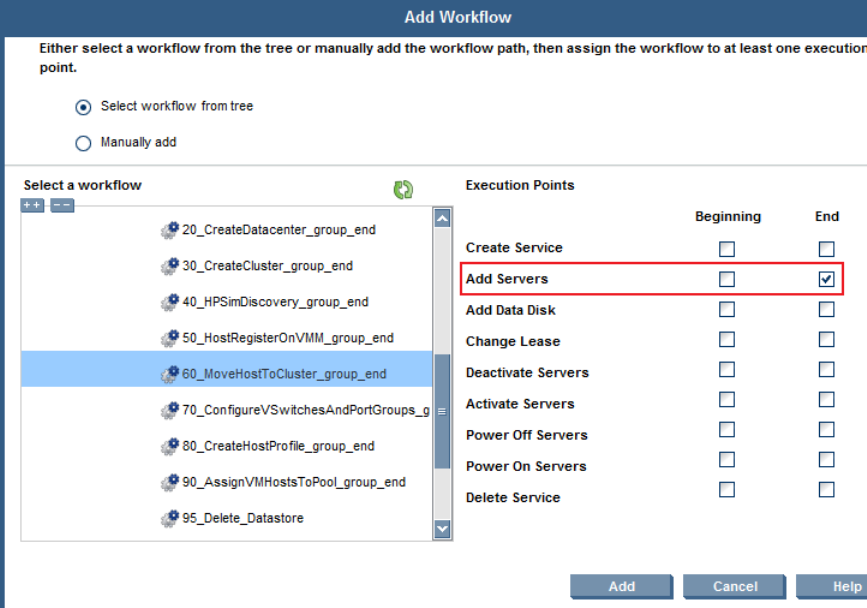Screen dimensions: 867x608
Task: Click gear icon beside 20_CreateDatacenter_group_end
Action: [x=170, y=230]
